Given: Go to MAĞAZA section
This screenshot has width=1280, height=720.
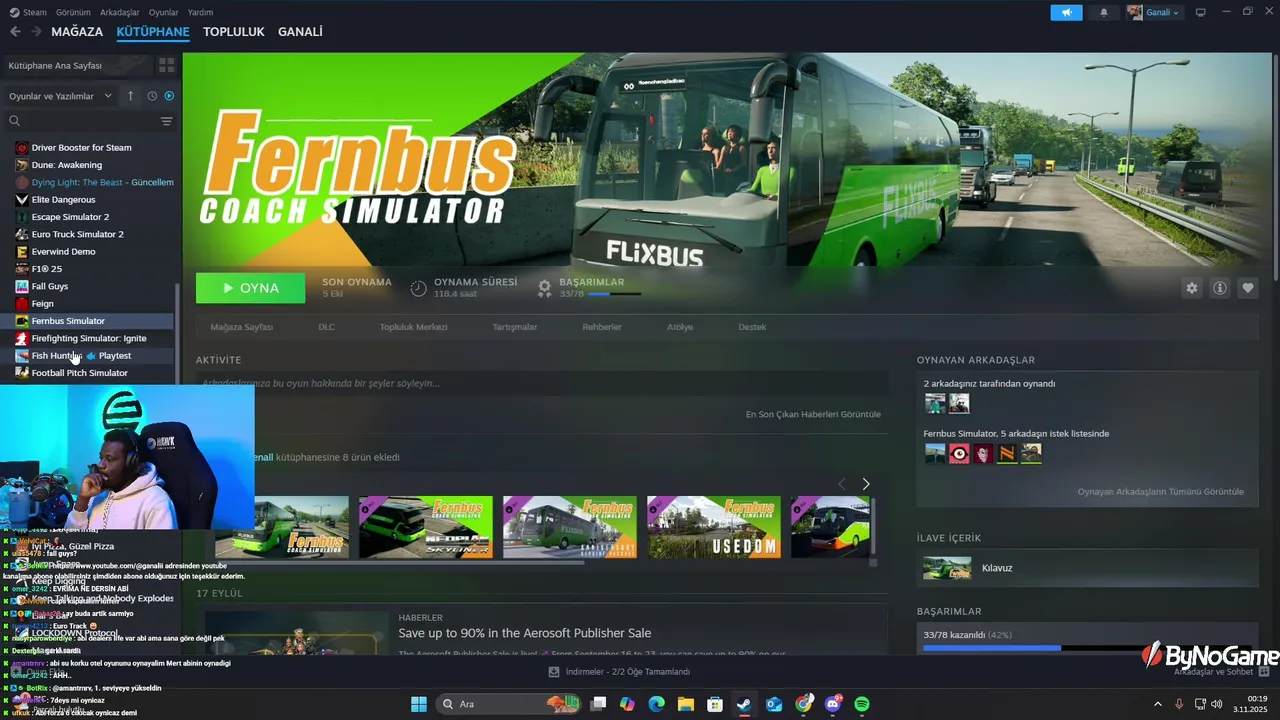Looking at the screenshot, I should click(77, 32).
